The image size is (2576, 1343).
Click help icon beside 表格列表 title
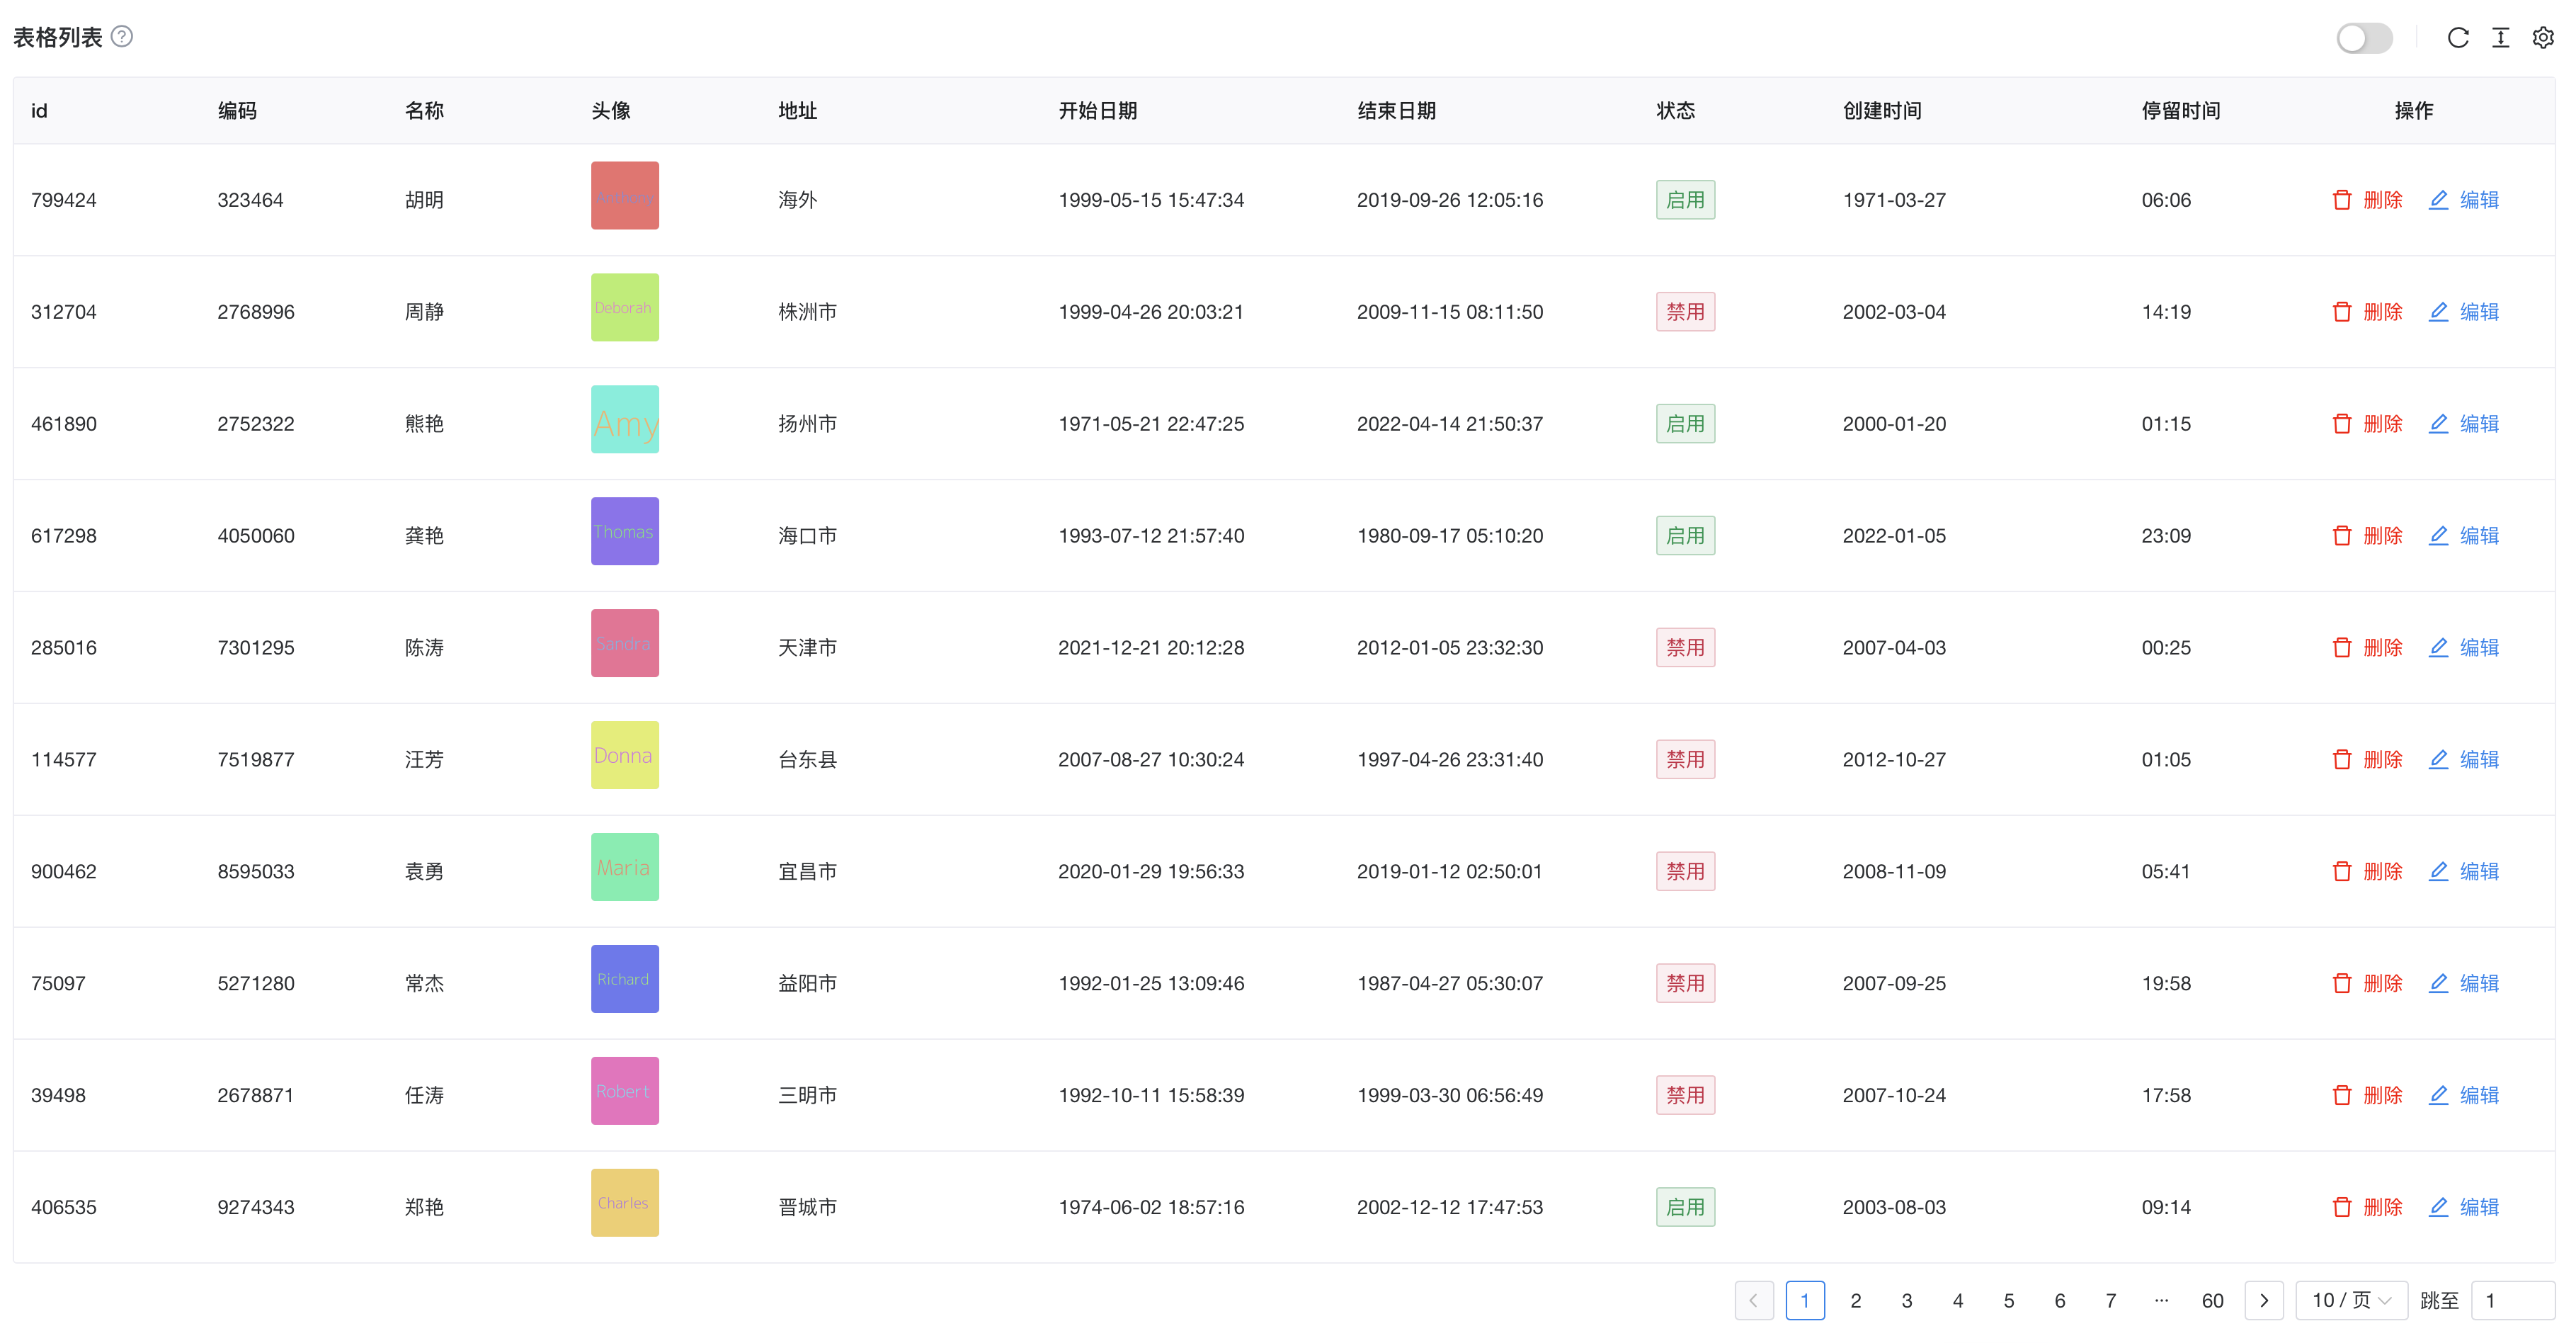tap(122, 37)
